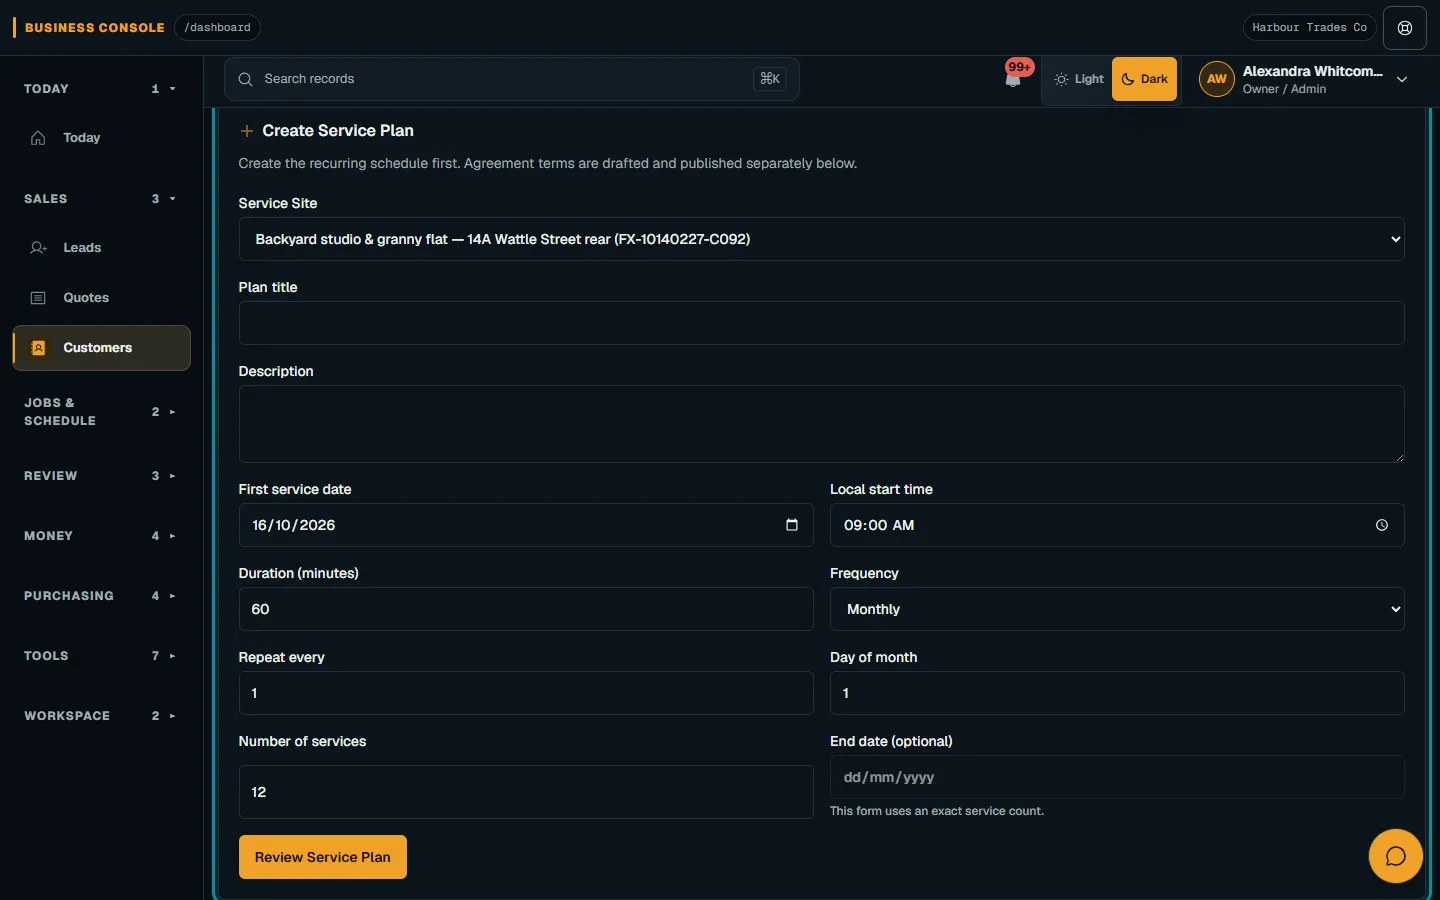Screen dimensions: 1440x900
Task: Open the help icon beside Harbour Trades Co
Action: 1405,28
